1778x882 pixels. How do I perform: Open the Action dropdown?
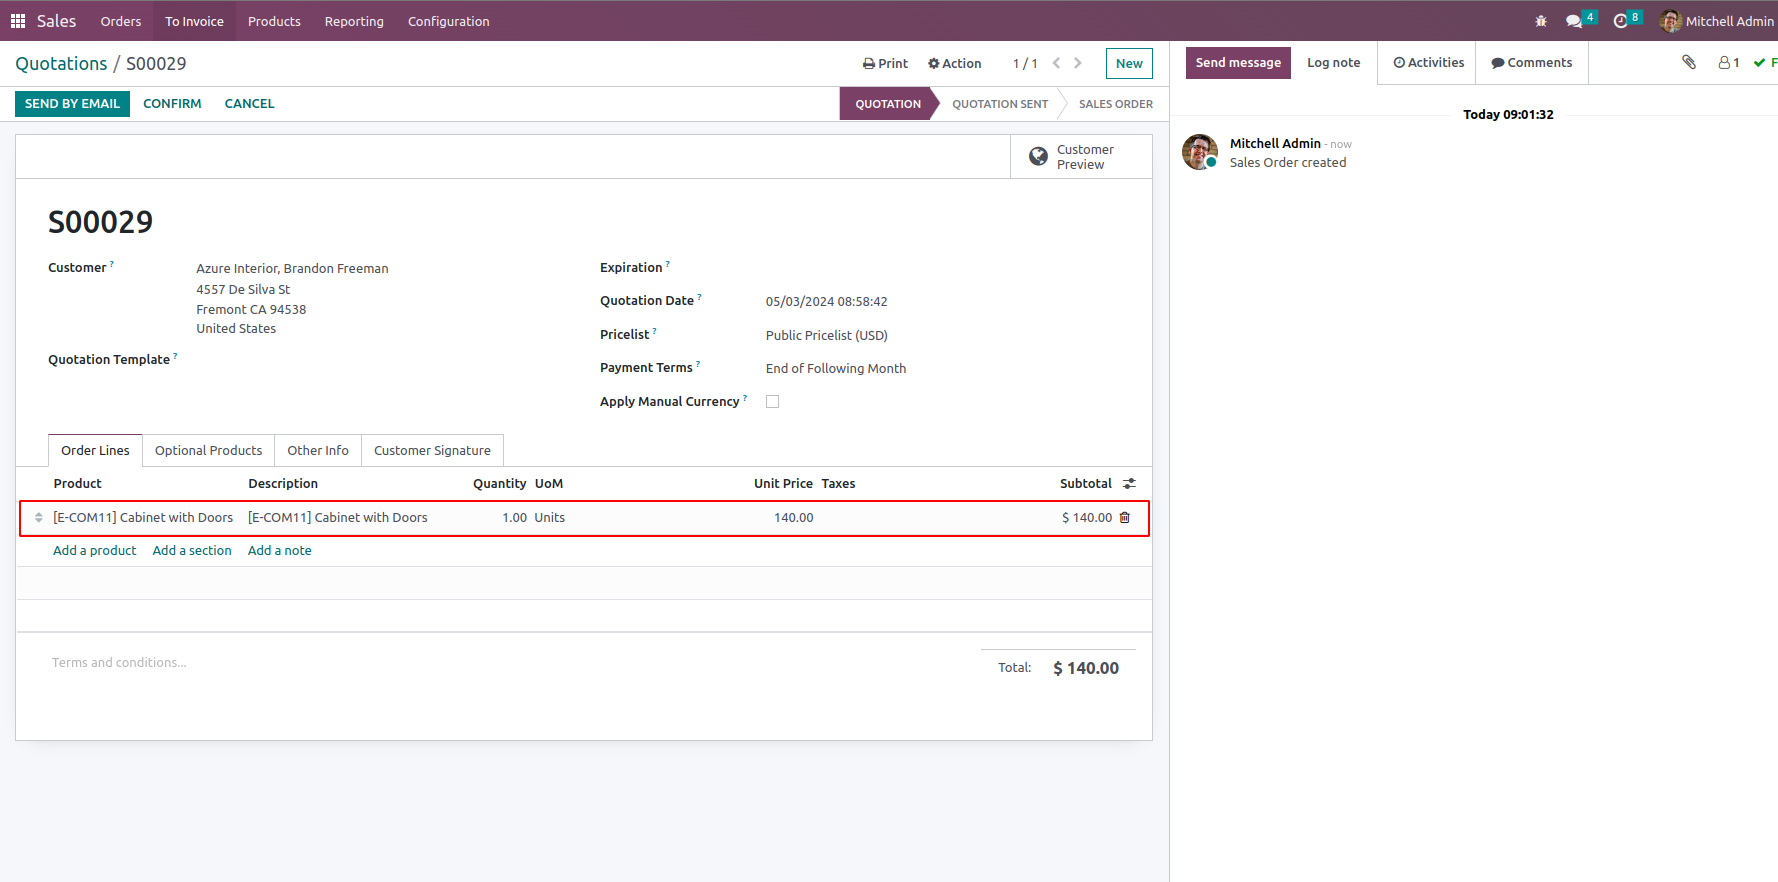point(954,63)
